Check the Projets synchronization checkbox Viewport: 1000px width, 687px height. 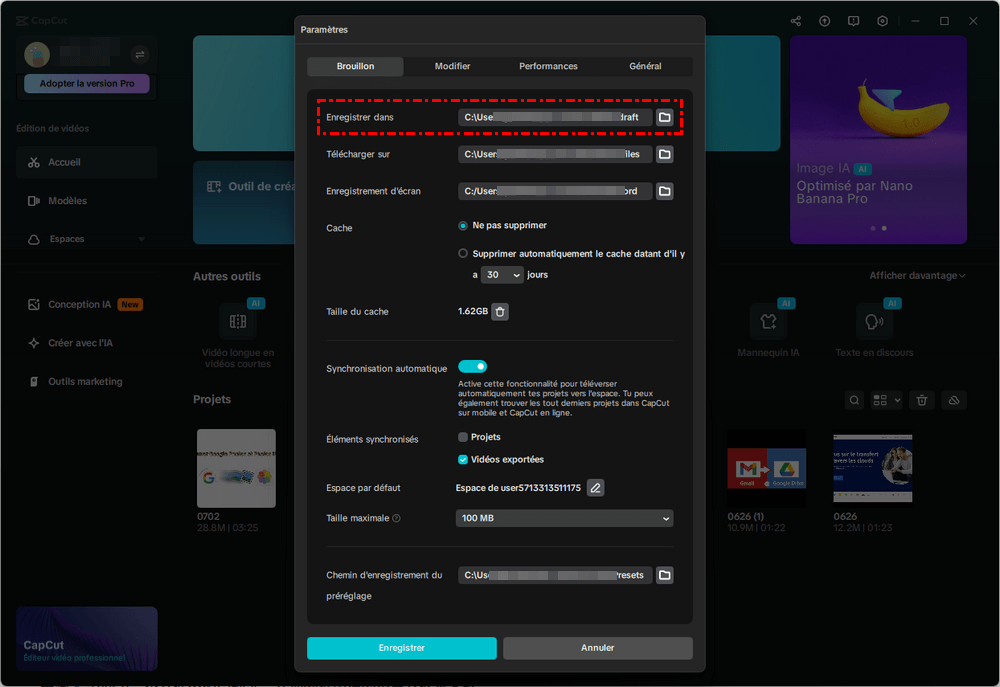click(x=463, y=437)
